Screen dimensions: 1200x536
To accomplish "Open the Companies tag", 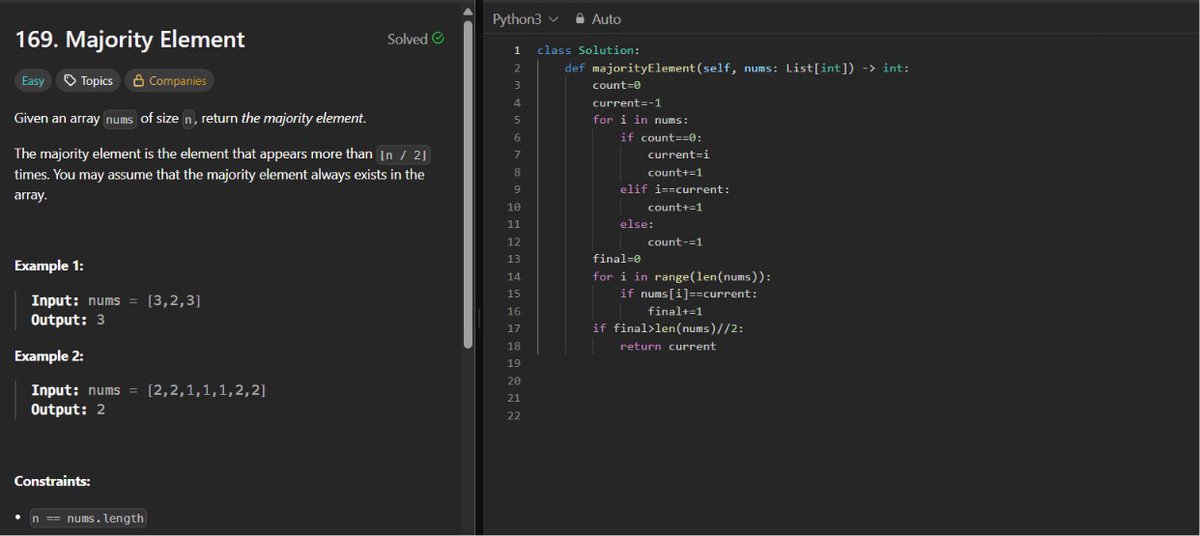I will point(169,81).
